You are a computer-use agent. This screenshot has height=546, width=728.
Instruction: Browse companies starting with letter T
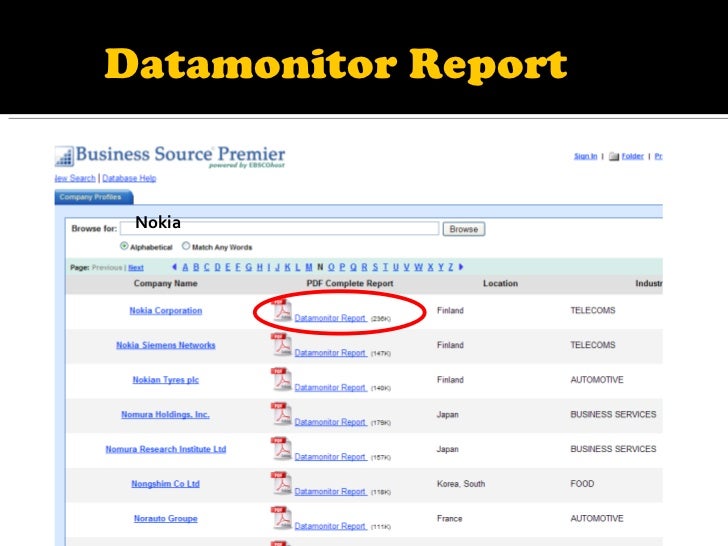pos(385,267)
